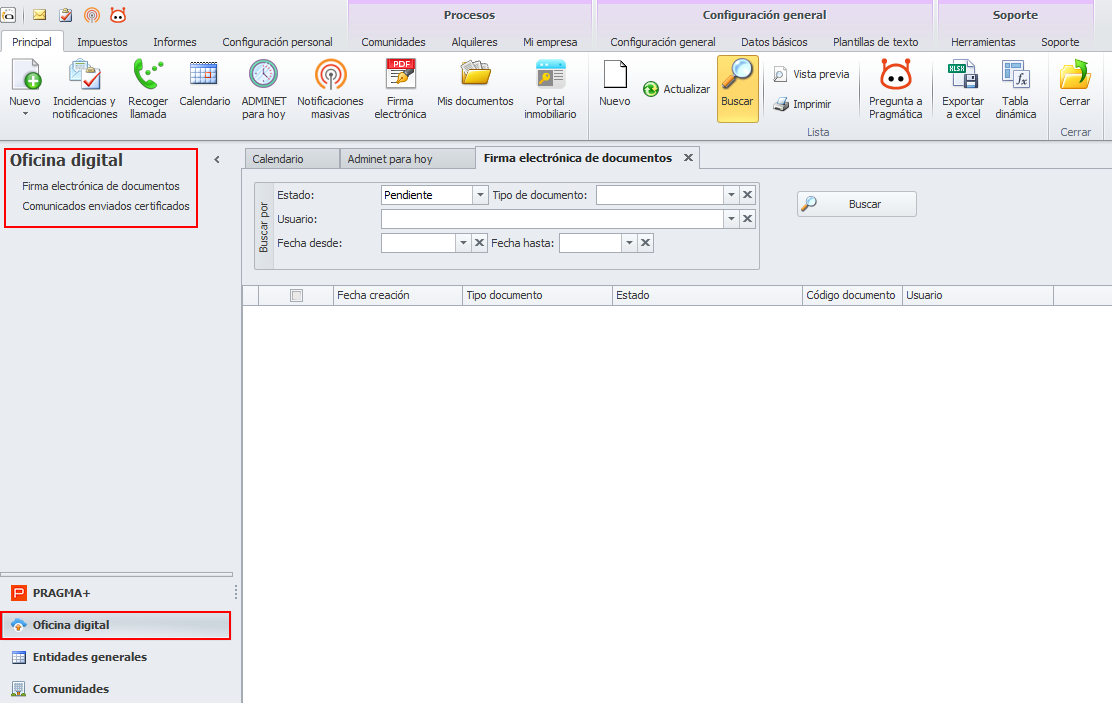This screenshot has height=703, width=1112.
Task: Open the Herramientas ribbon tab
Action: (983, 42)
